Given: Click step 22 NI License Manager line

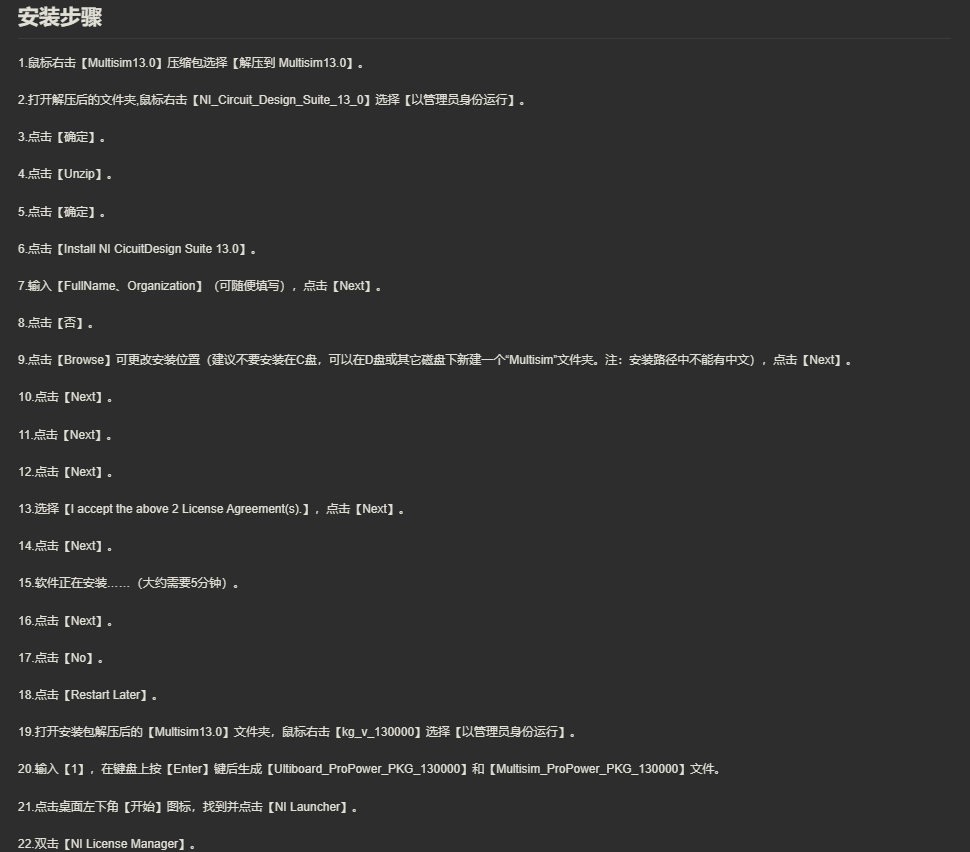Looking at the screenshot, I should pos(106,845).
